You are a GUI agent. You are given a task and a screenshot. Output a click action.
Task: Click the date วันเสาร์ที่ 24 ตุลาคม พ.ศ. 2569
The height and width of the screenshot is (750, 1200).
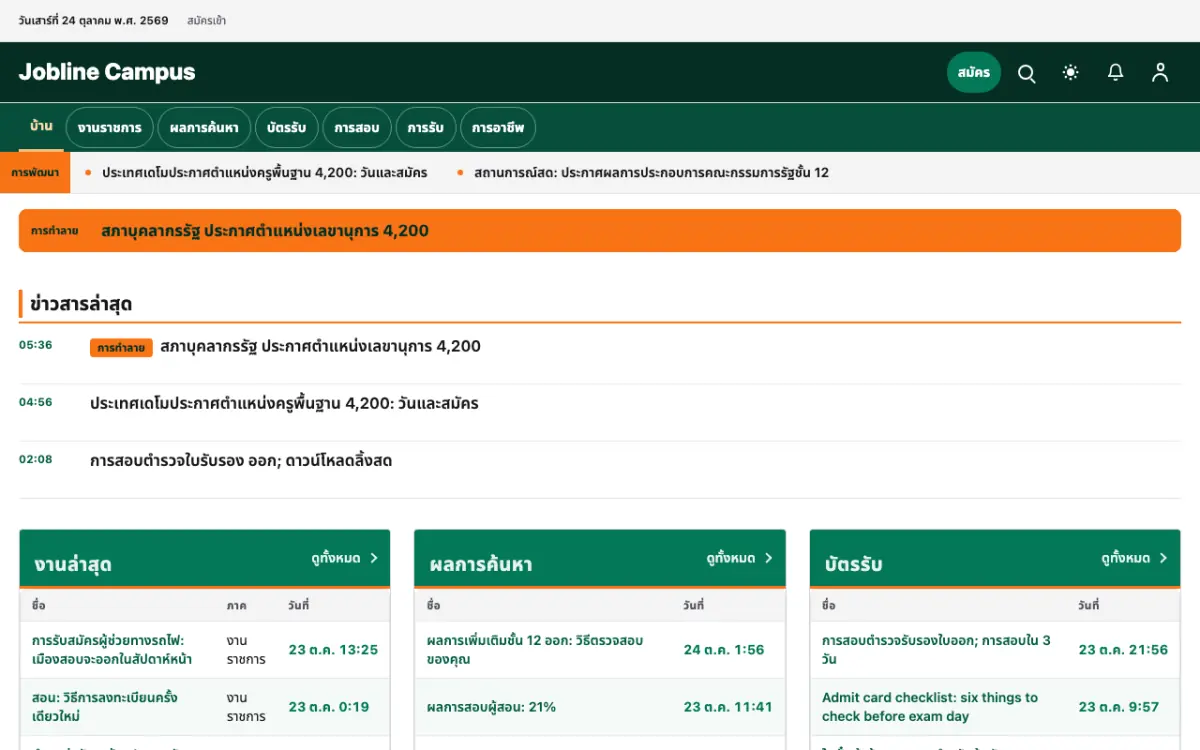click(x=94, y=21)
